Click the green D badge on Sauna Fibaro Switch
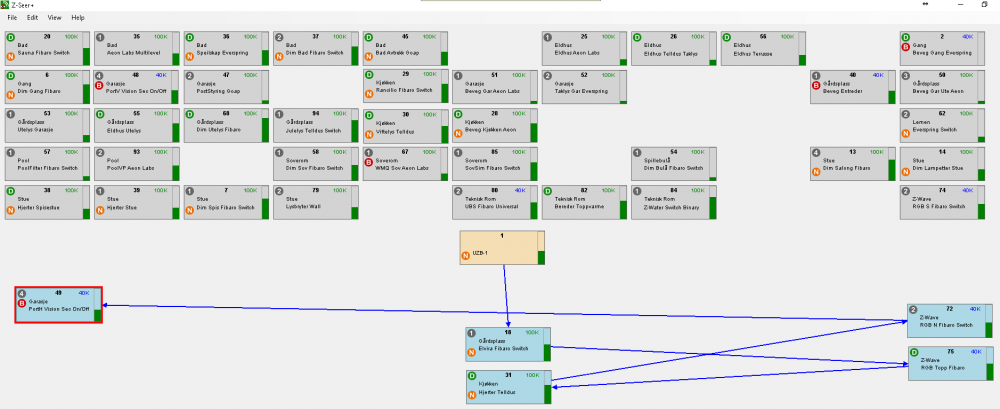Screen dimensions: 1000x409 pyautogui.click(x=10, y=36)
